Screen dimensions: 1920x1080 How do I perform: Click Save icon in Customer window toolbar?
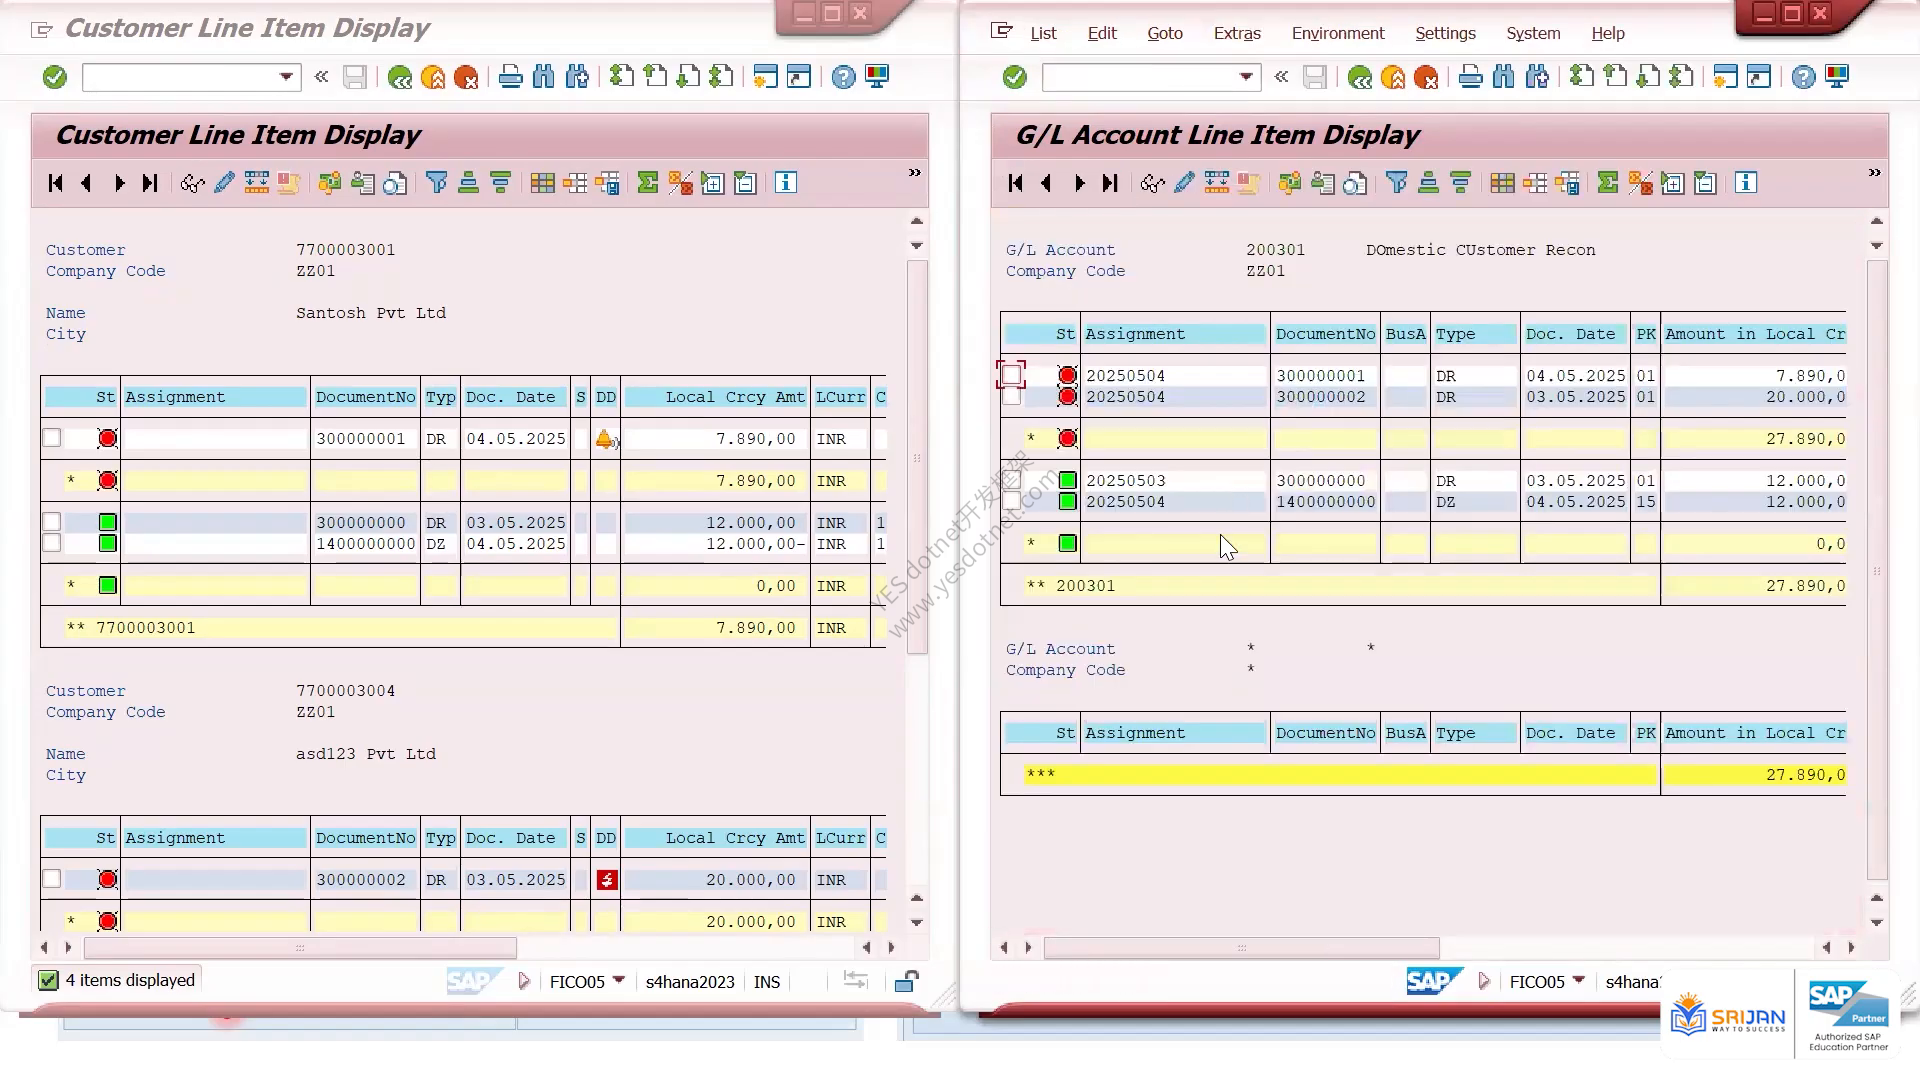[x=355, y=77]
